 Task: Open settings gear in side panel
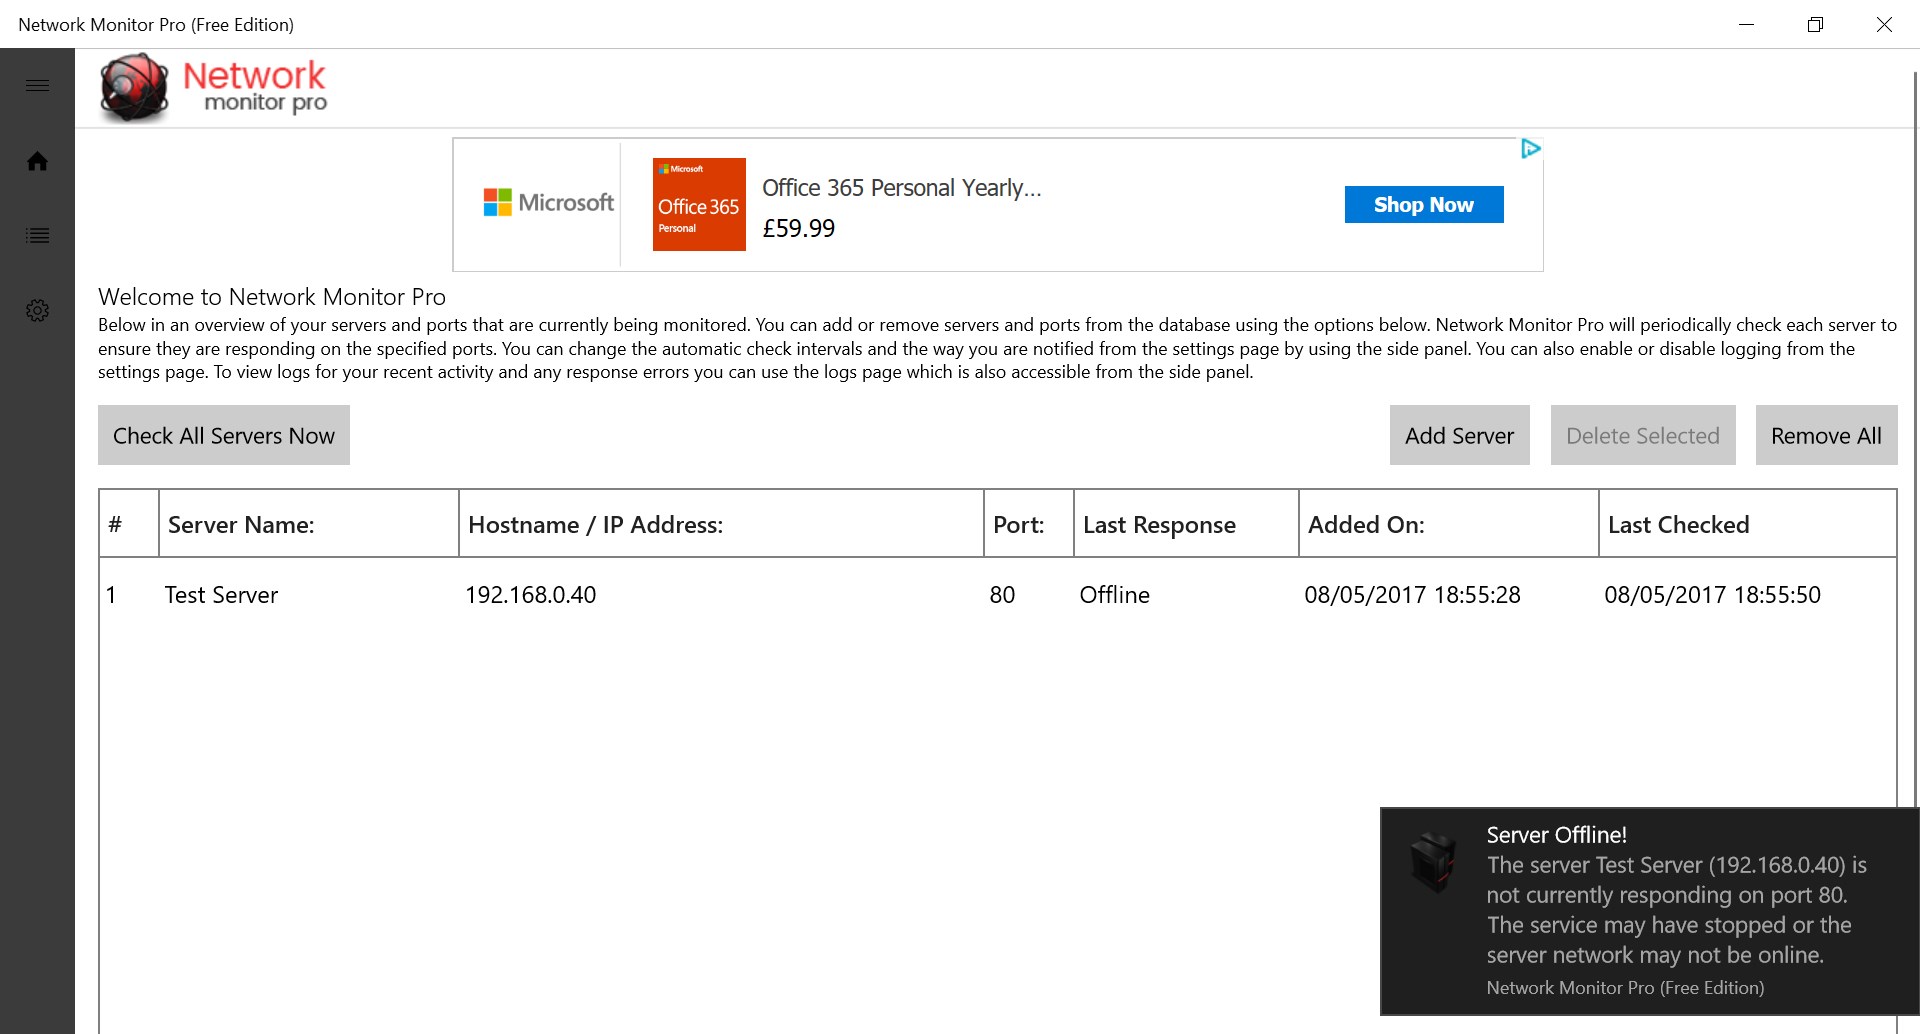pyautogui.click(x=37, y=311)
